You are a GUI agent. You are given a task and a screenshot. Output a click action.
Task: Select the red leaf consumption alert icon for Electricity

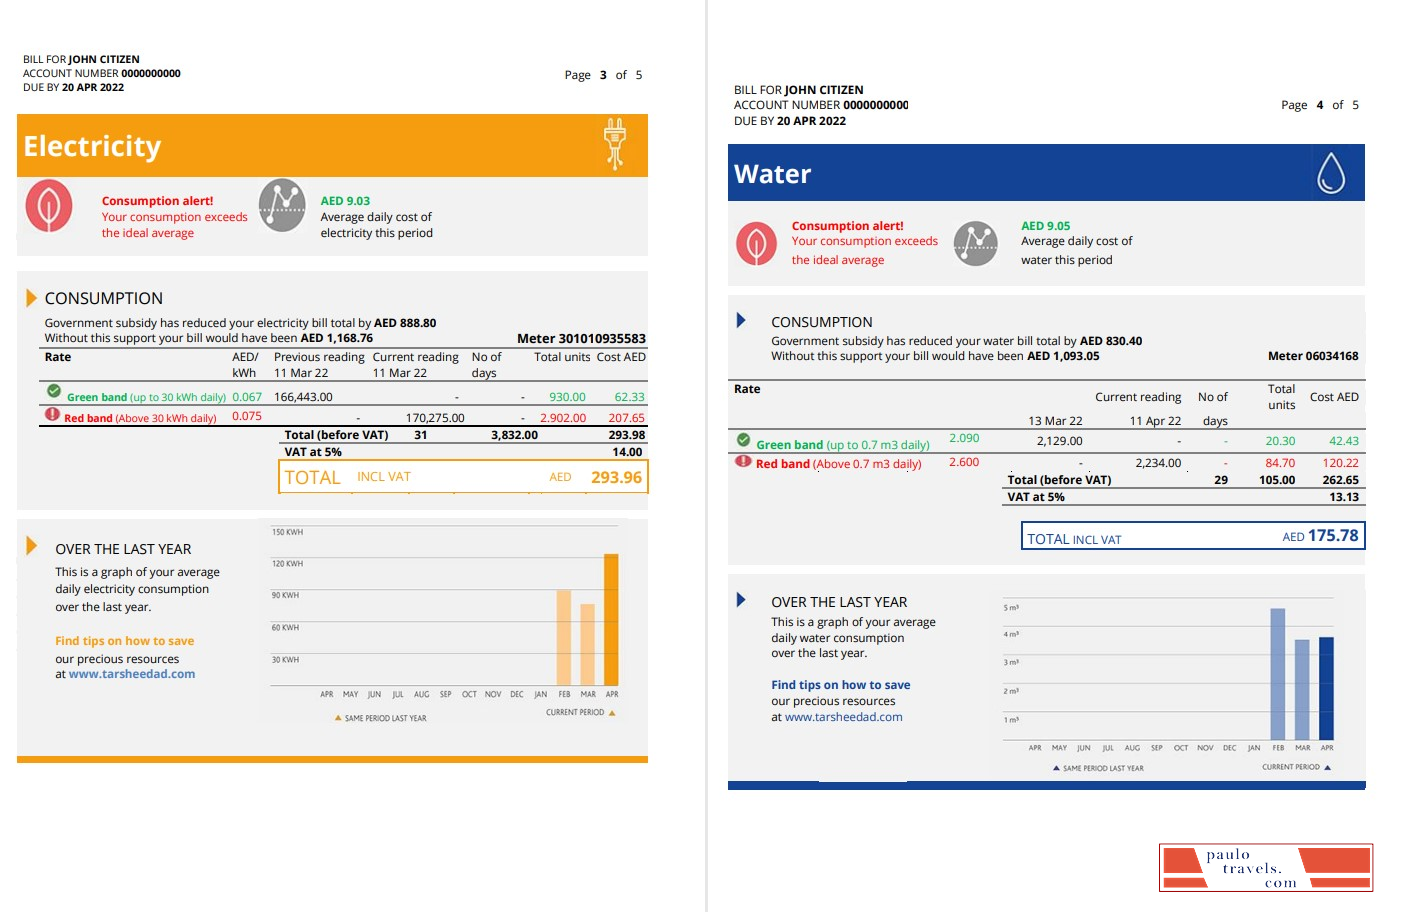coord(49,206)
